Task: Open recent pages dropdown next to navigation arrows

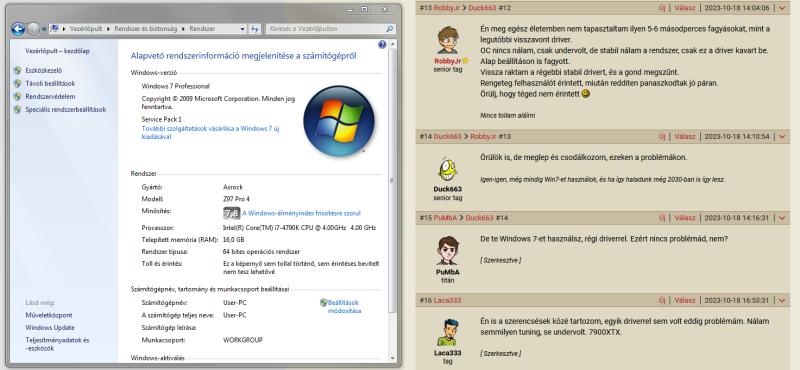Action: (44, 30)
